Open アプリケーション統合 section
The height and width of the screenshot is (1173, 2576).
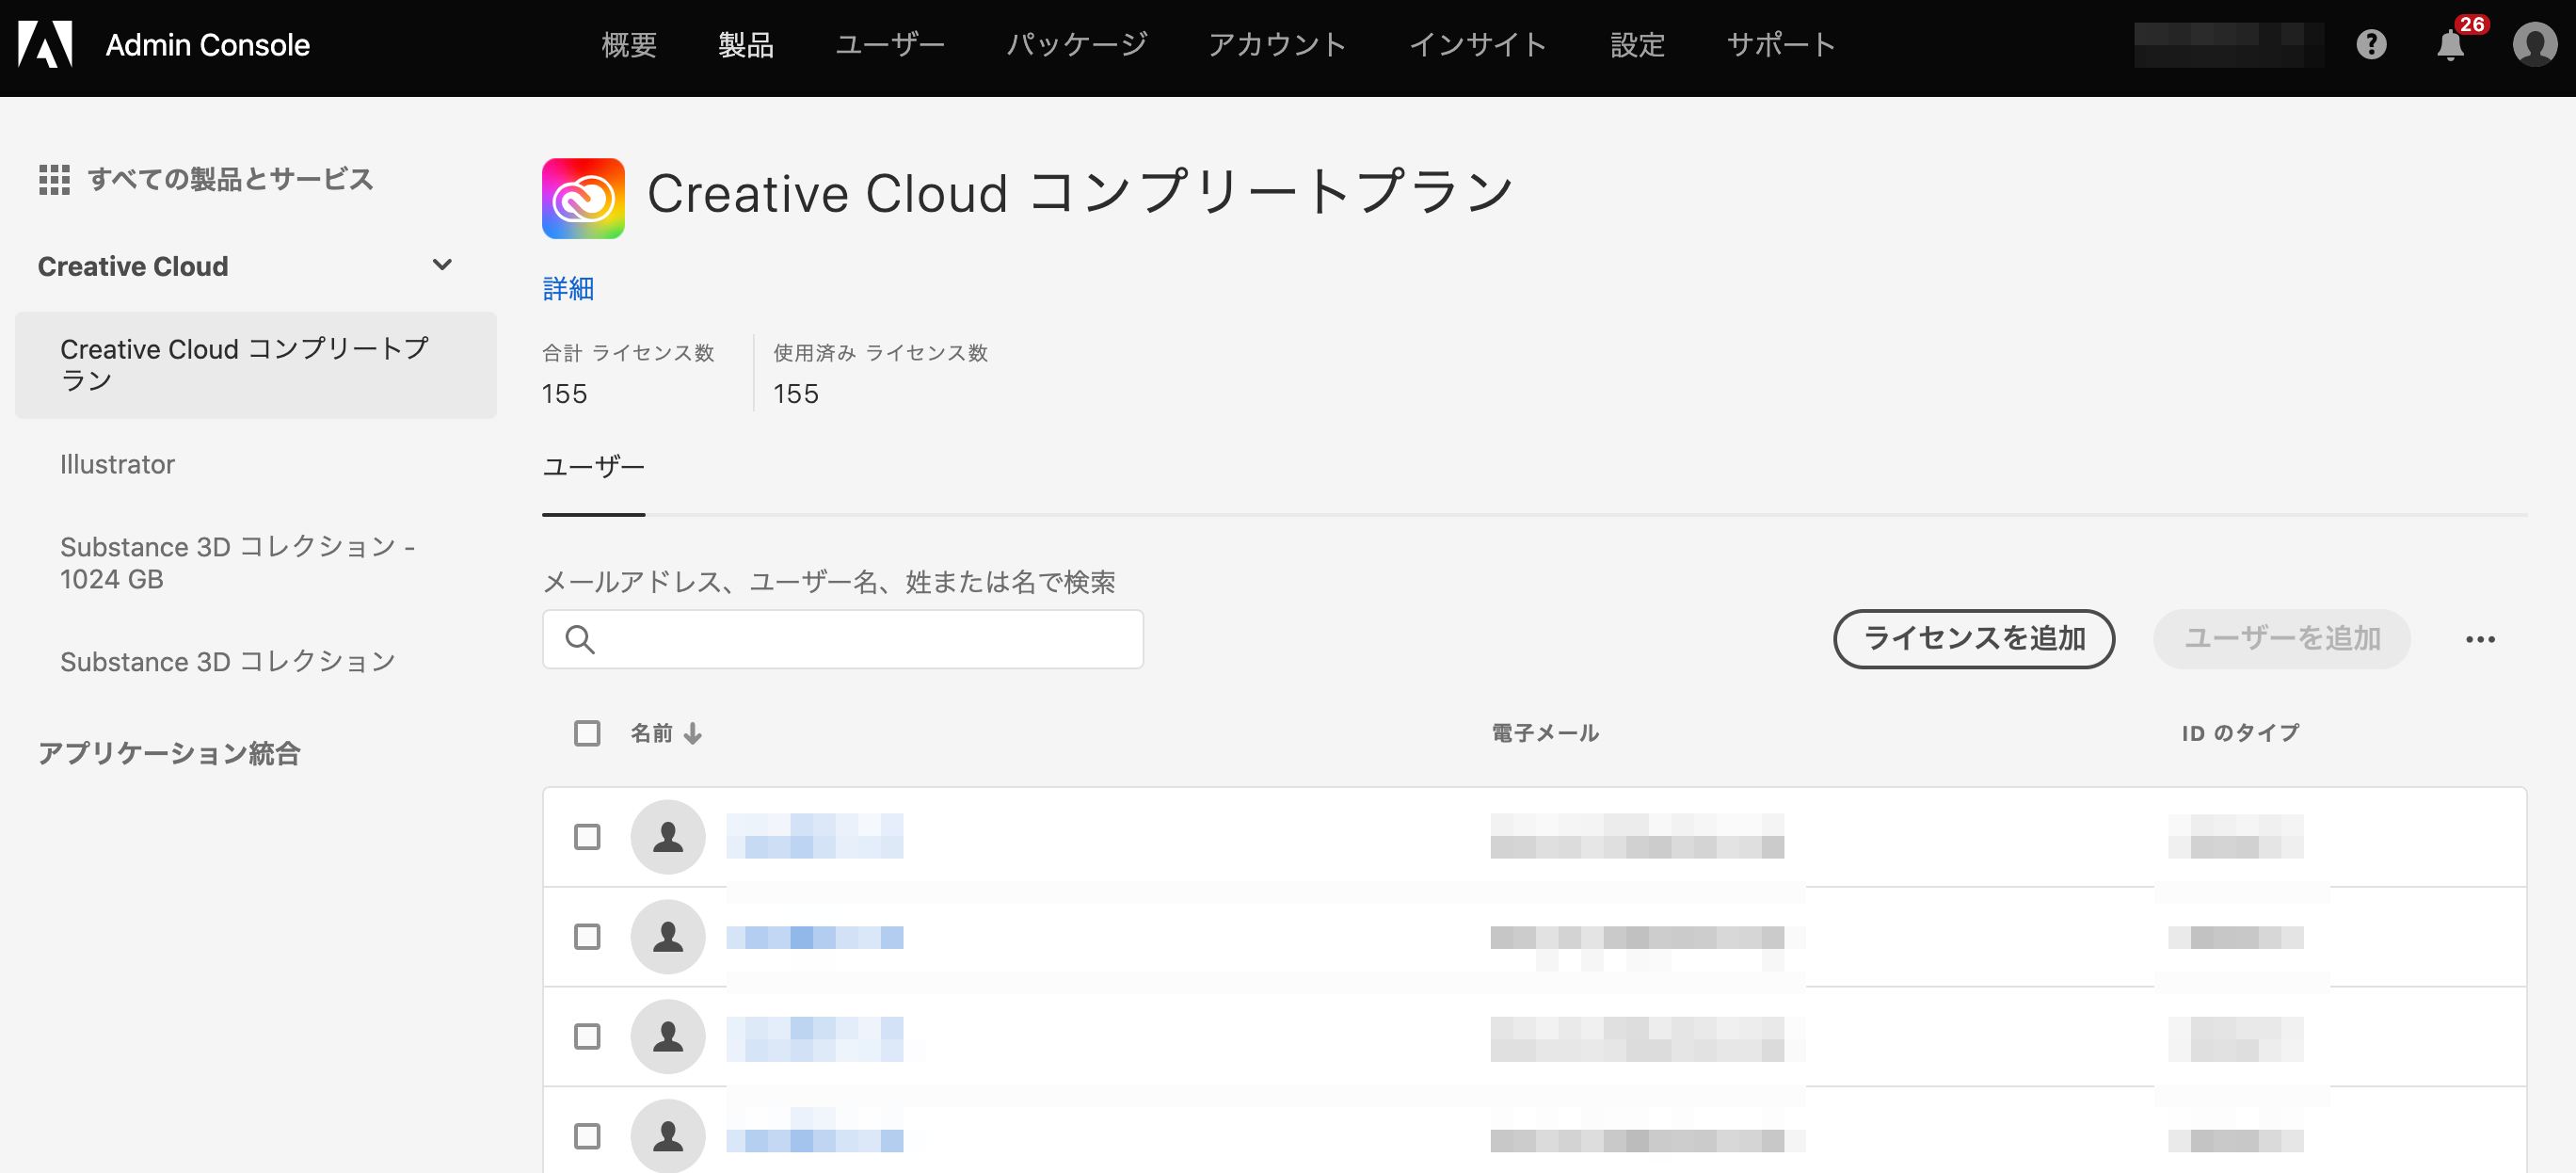tap(169, 754)
